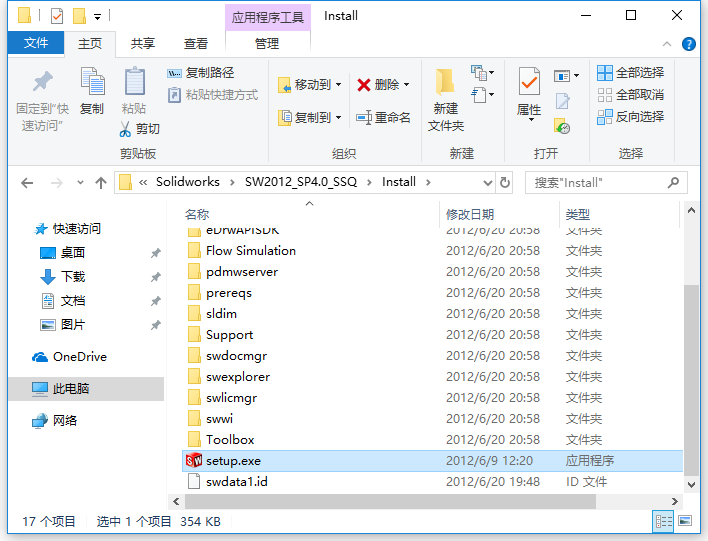This screenshot has height=541, width=708.
Task: Click the vertical scrollbar down arrow
Action: tap(691, 485)
